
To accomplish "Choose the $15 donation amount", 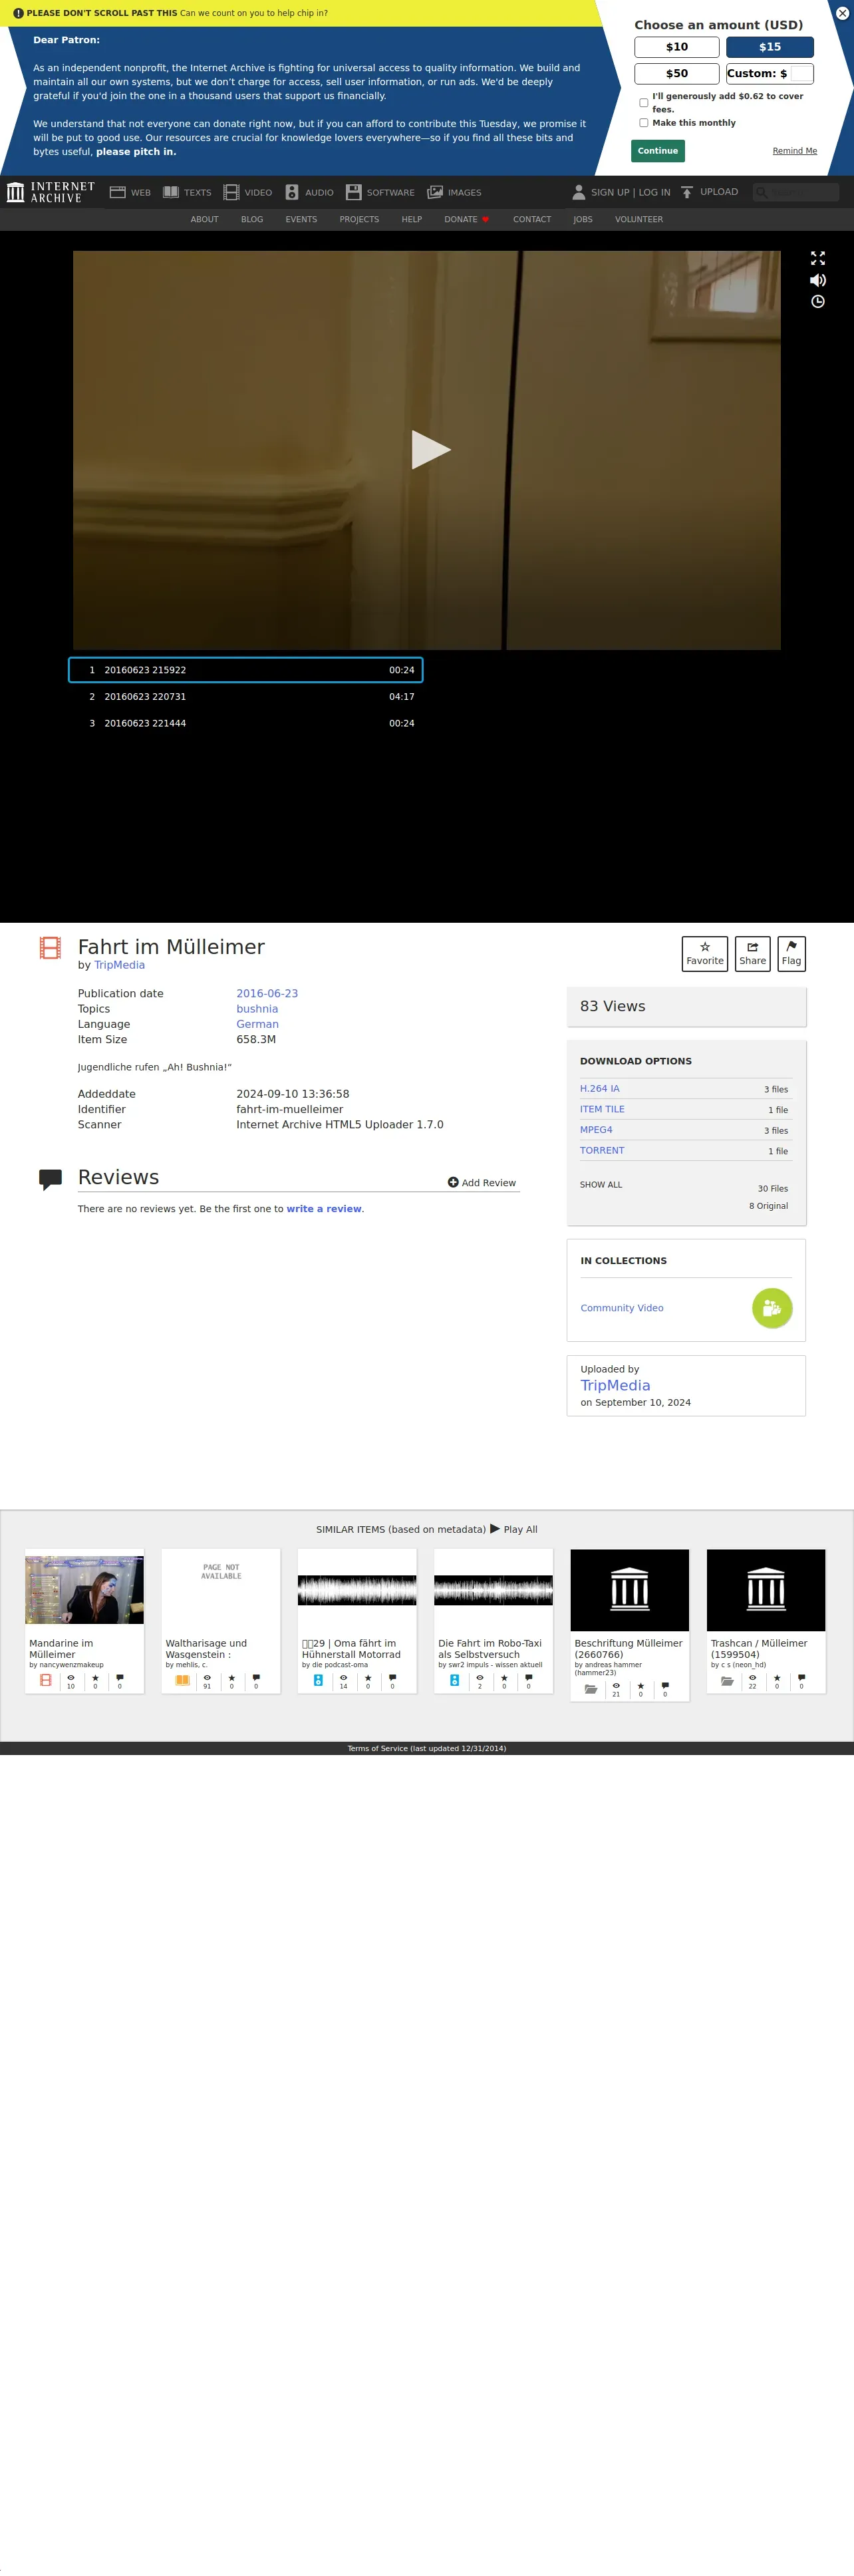I will click(770, 47).
